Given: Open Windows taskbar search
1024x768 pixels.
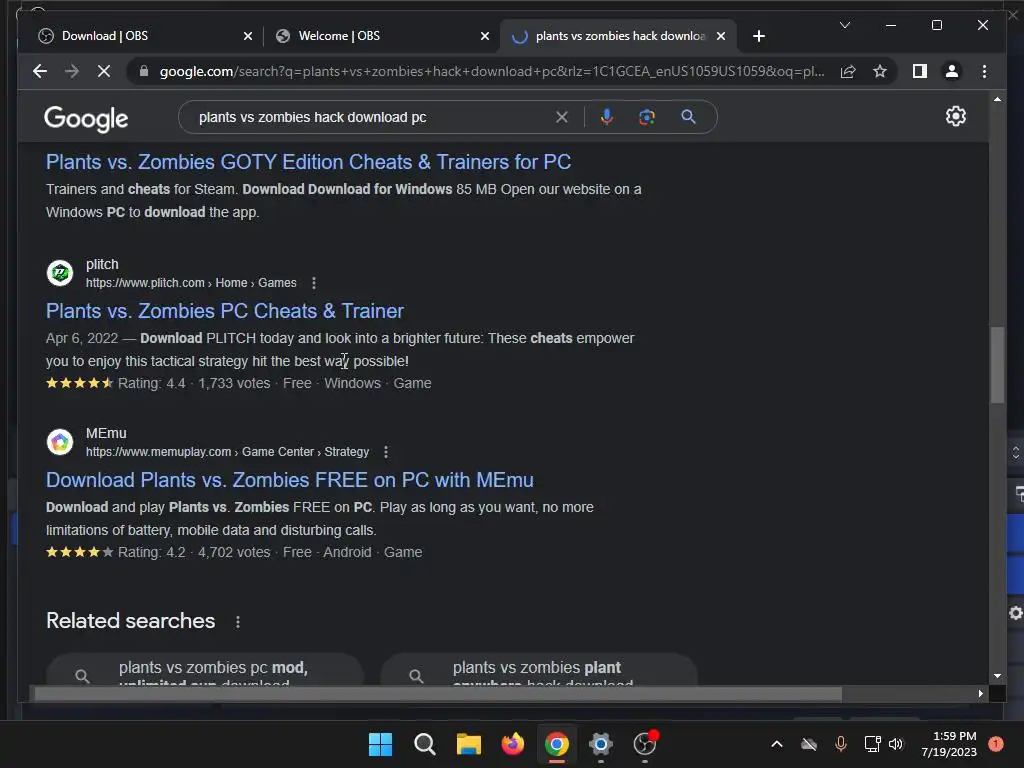Looking at the screenshot, I should [x=424, y=744].
